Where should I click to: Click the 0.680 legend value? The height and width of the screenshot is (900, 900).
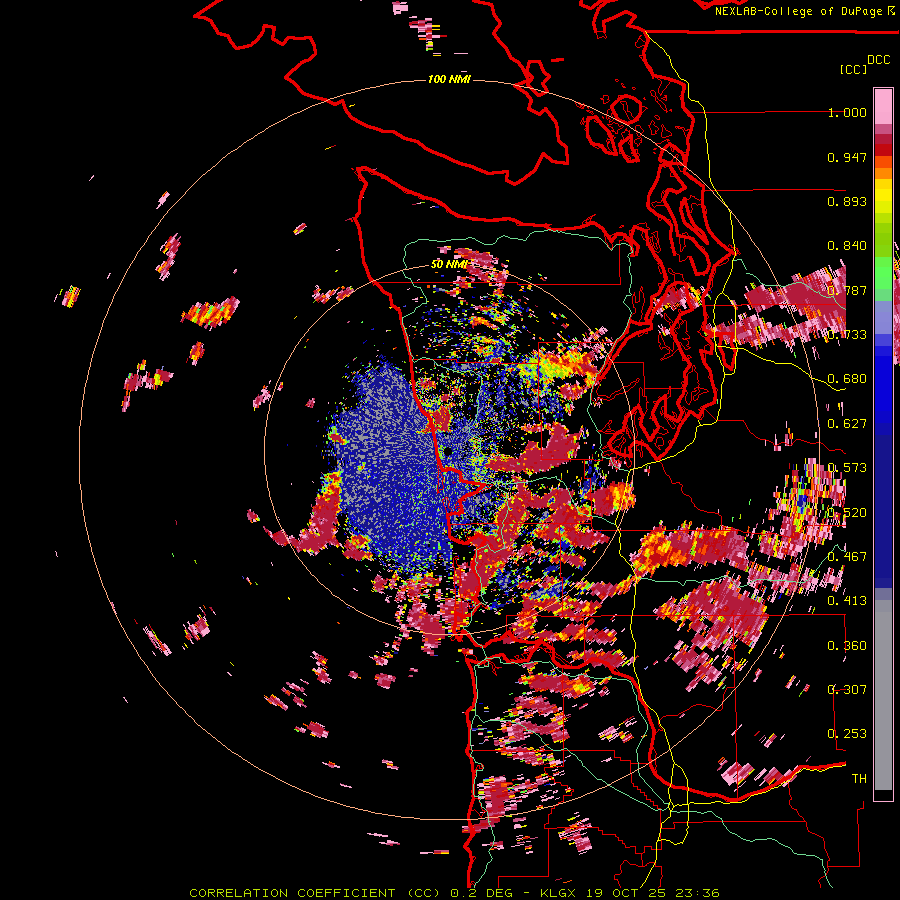click(x=847, y=379)
